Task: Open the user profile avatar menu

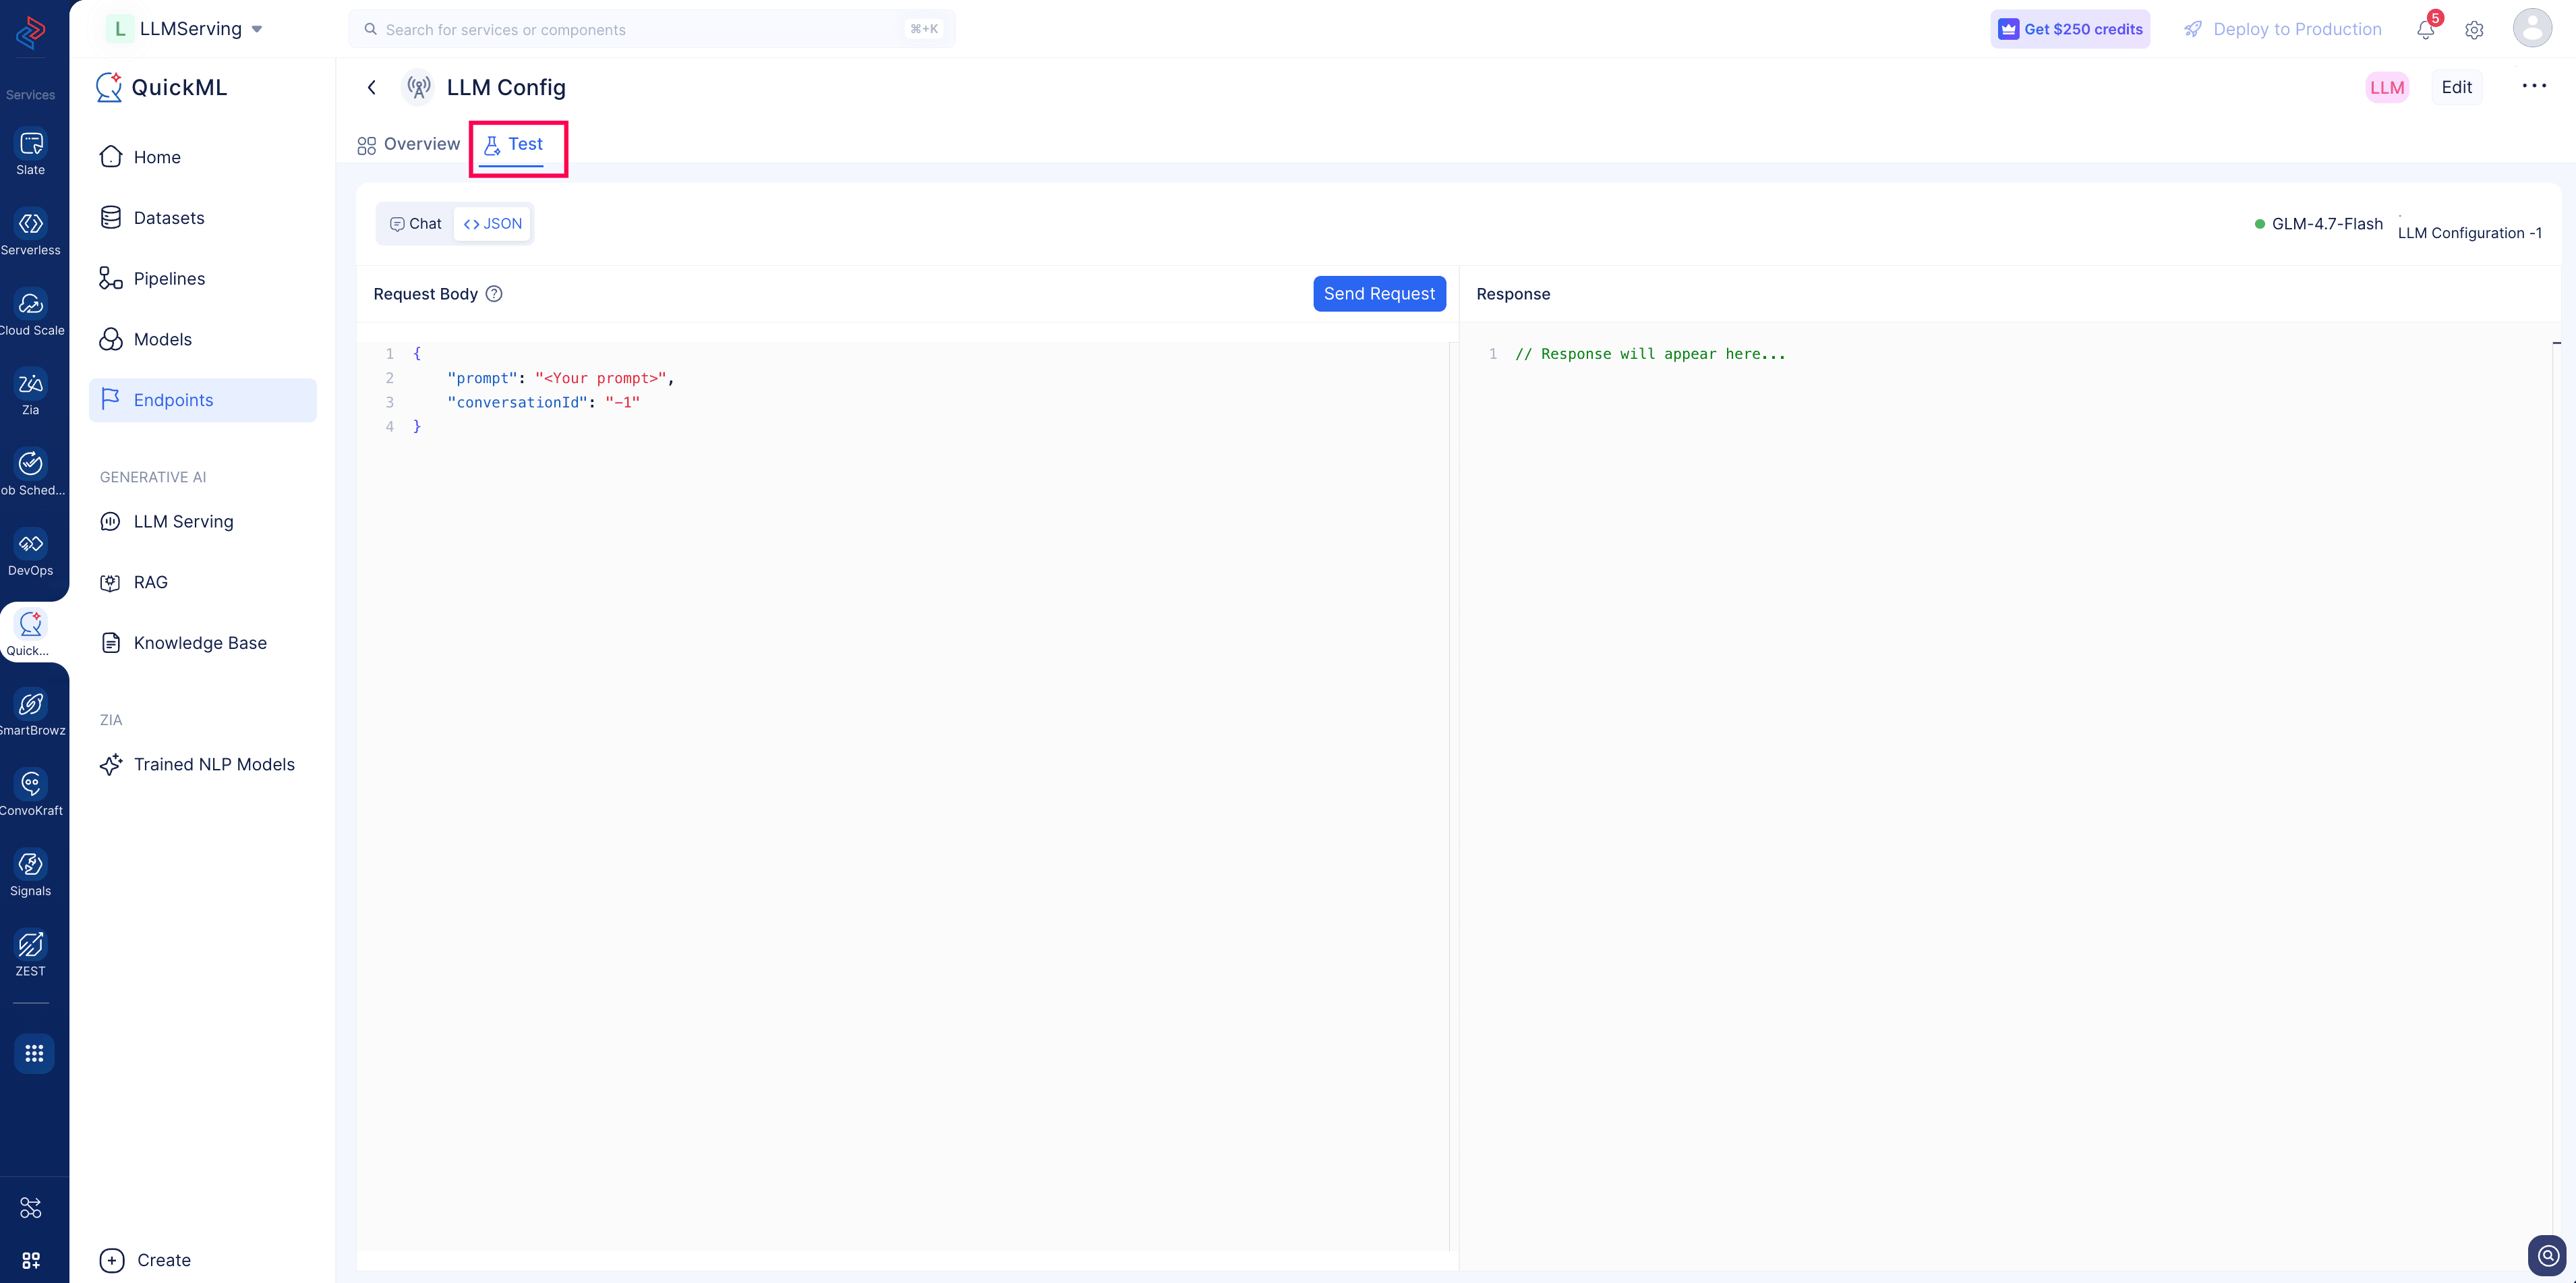Action: [2532, 29]
